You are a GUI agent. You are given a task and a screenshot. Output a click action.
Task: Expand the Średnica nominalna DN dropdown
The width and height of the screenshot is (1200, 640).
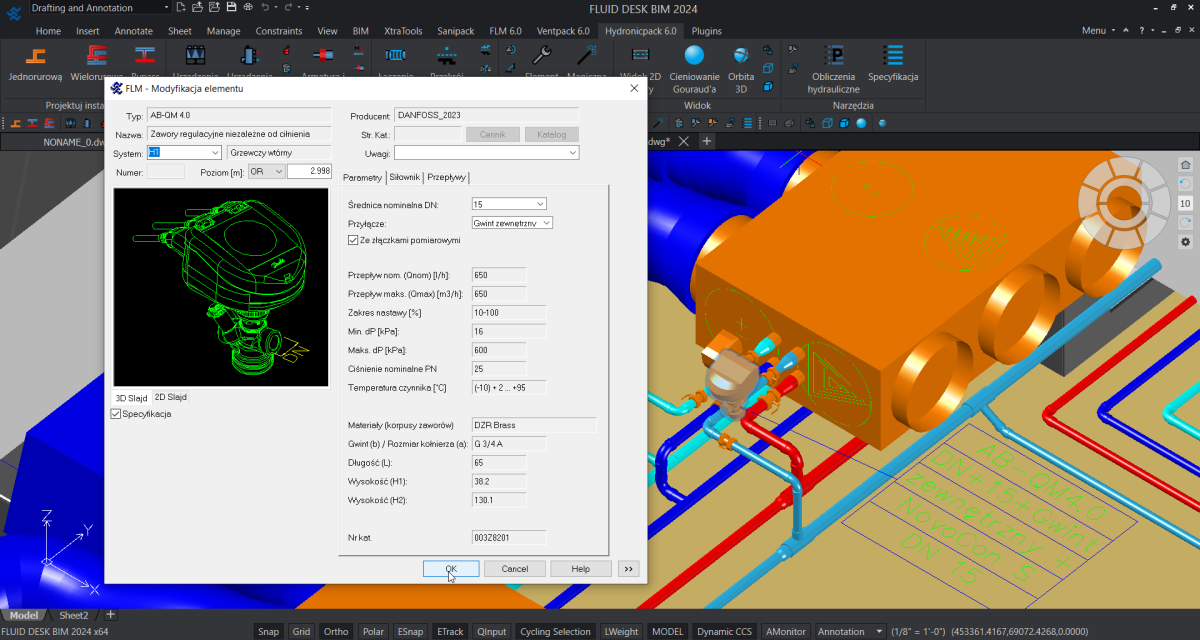[x=539, y=204]
